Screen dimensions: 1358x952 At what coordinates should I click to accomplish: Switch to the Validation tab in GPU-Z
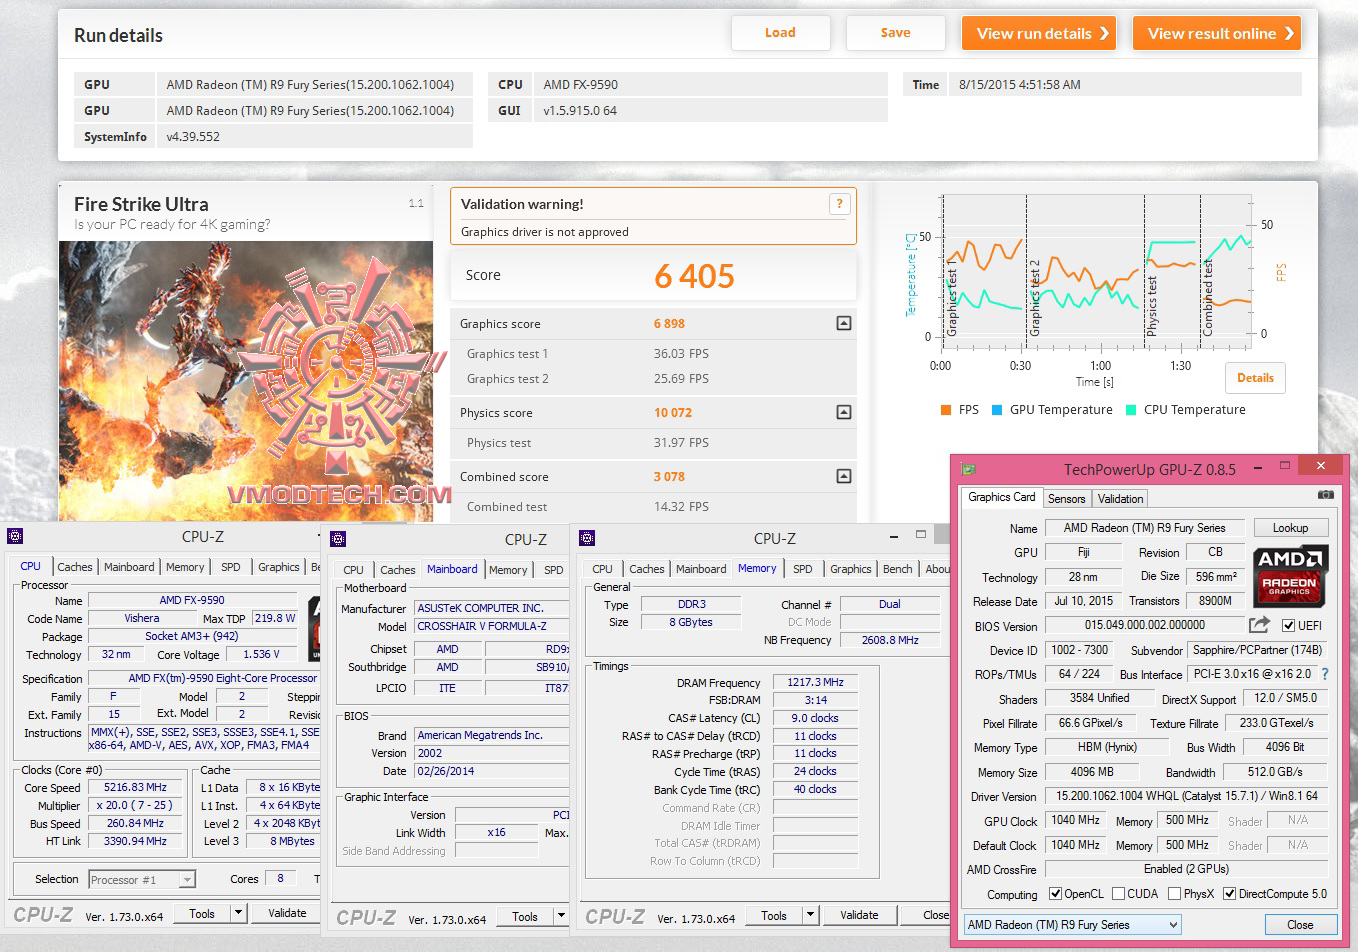pos(1120,499)
